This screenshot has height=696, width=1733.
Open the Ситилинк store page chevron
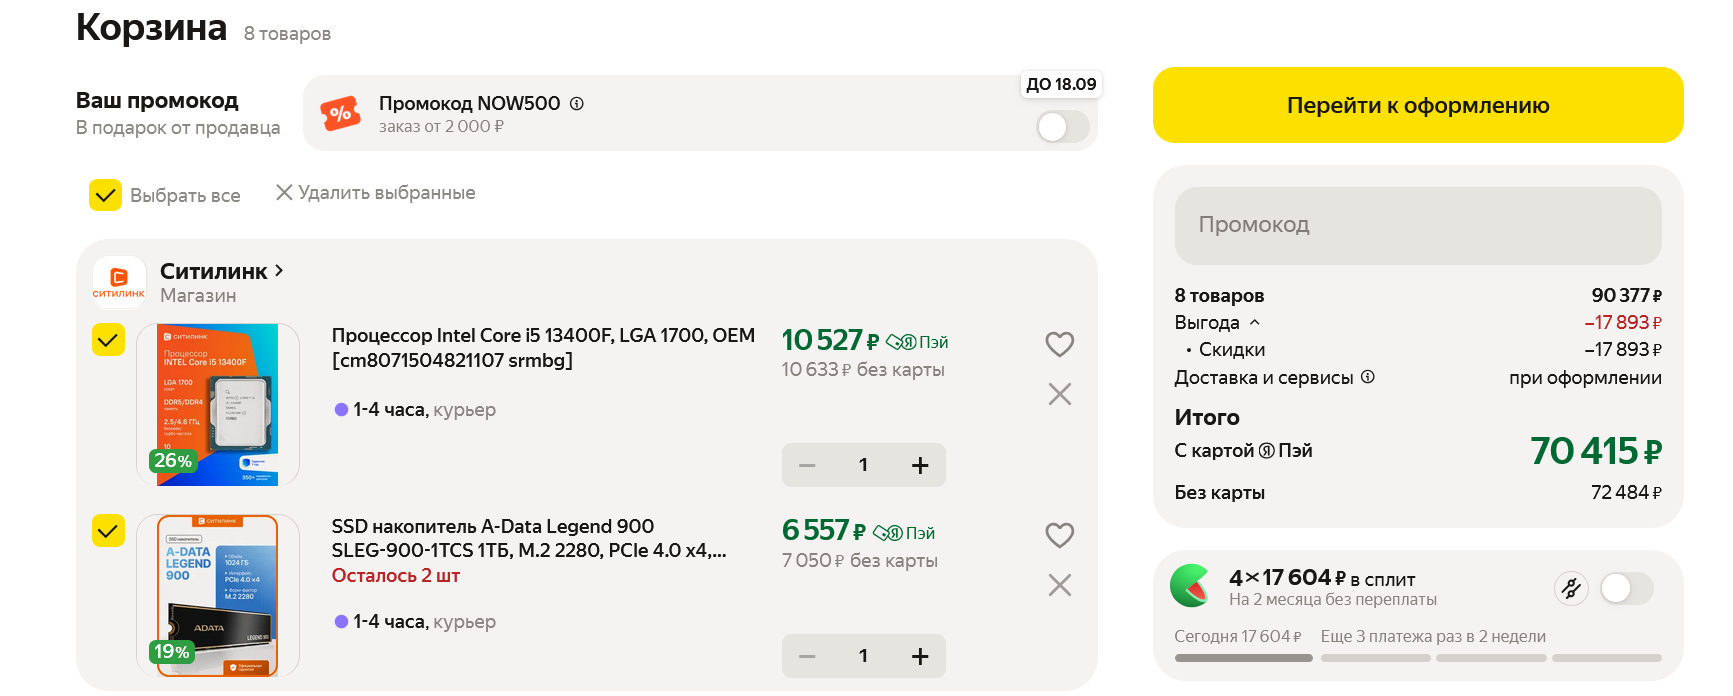pyautogui.click(x=279, y=270)
